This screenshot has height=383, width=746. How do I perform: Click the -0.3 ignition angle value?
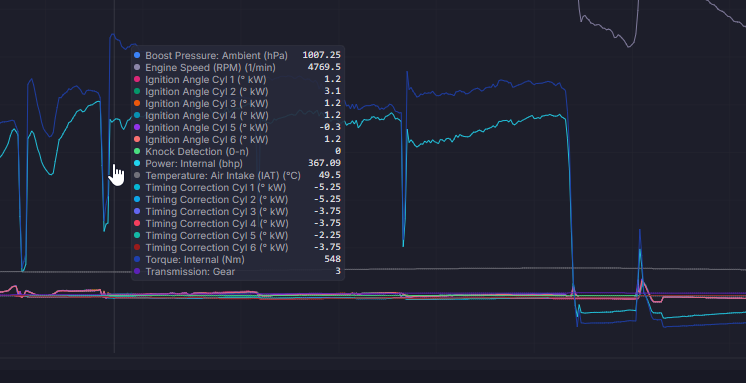point(331,127)
